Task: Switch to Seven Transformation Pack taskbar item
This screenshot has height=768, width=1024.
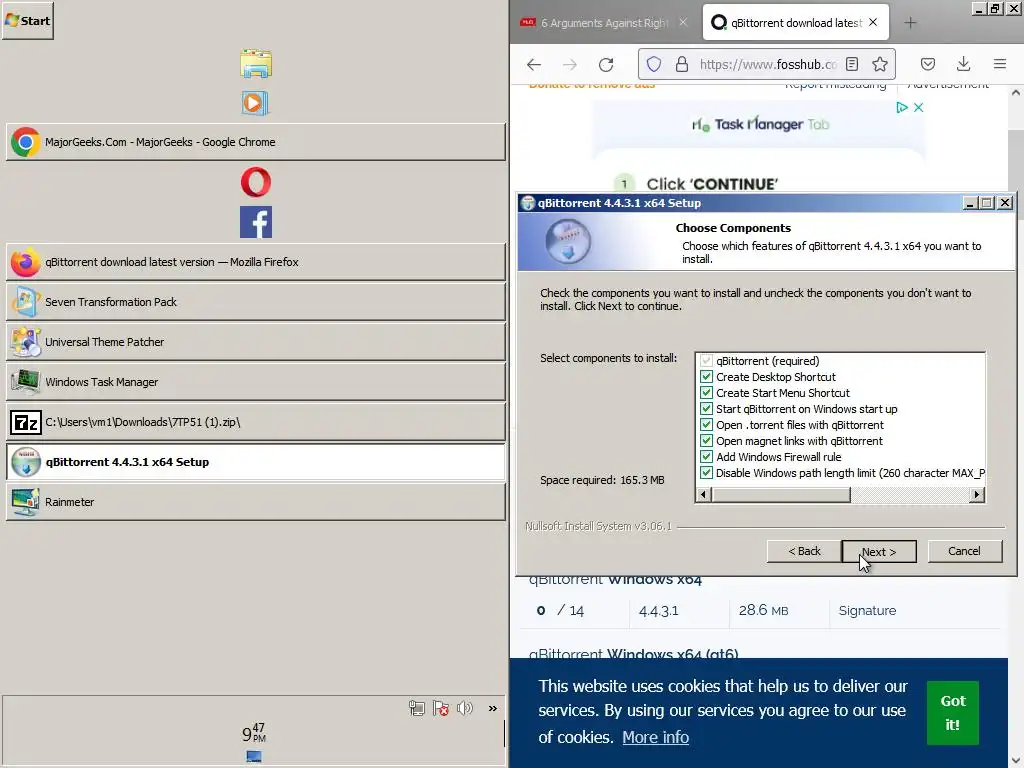Action: 255,302
